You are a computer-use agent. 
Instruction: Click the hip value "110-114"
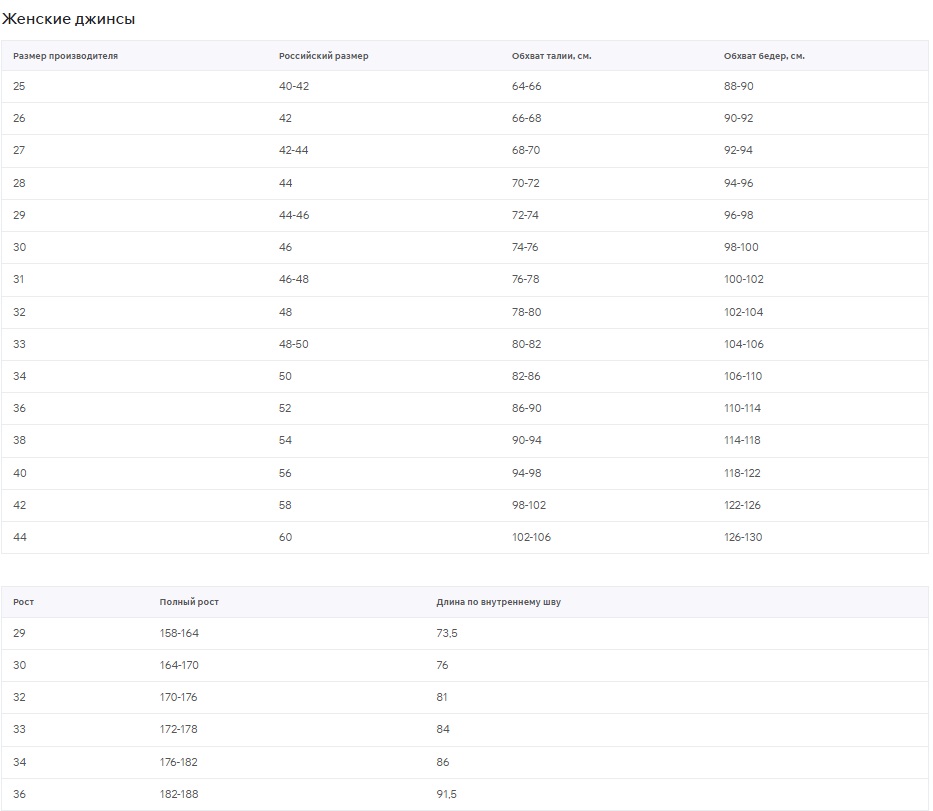coord(742,409)
